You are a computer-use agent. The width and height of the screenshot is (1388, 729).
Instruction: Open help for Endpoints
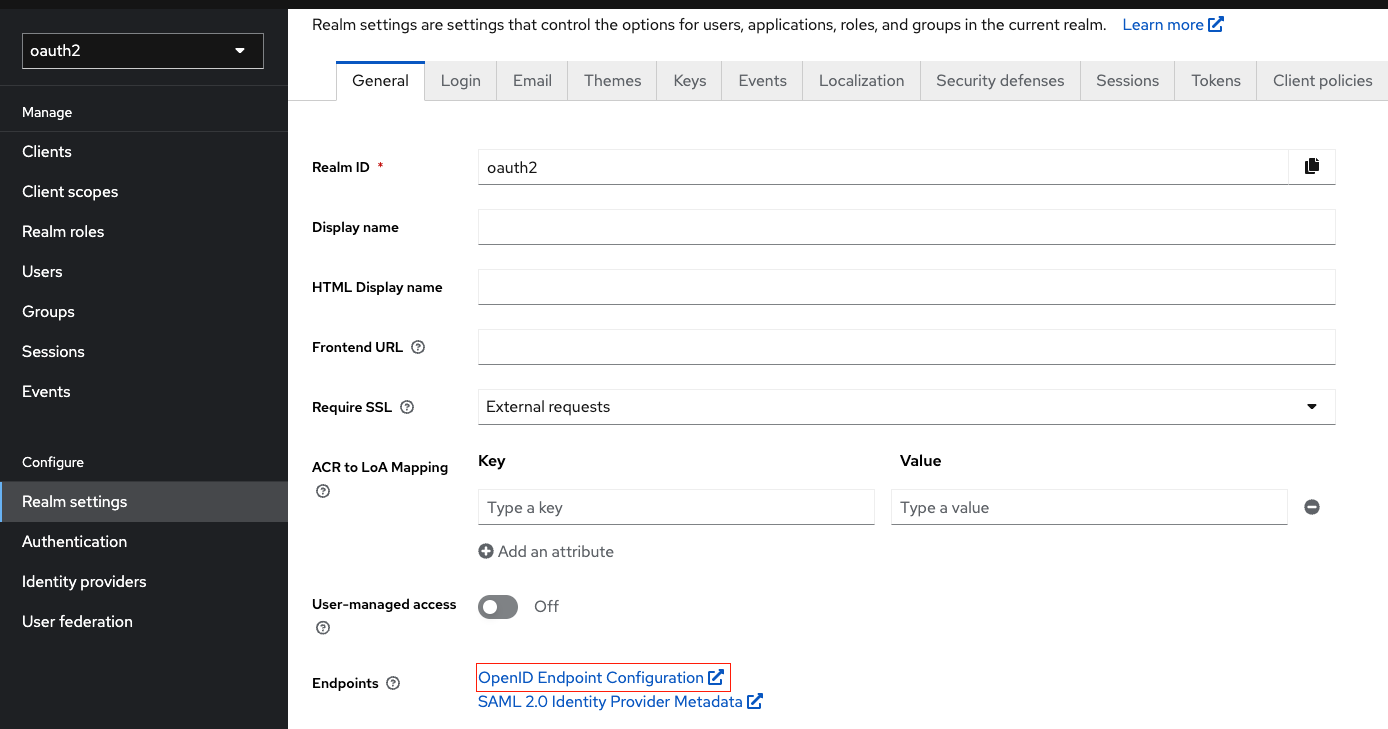(393, 683)
